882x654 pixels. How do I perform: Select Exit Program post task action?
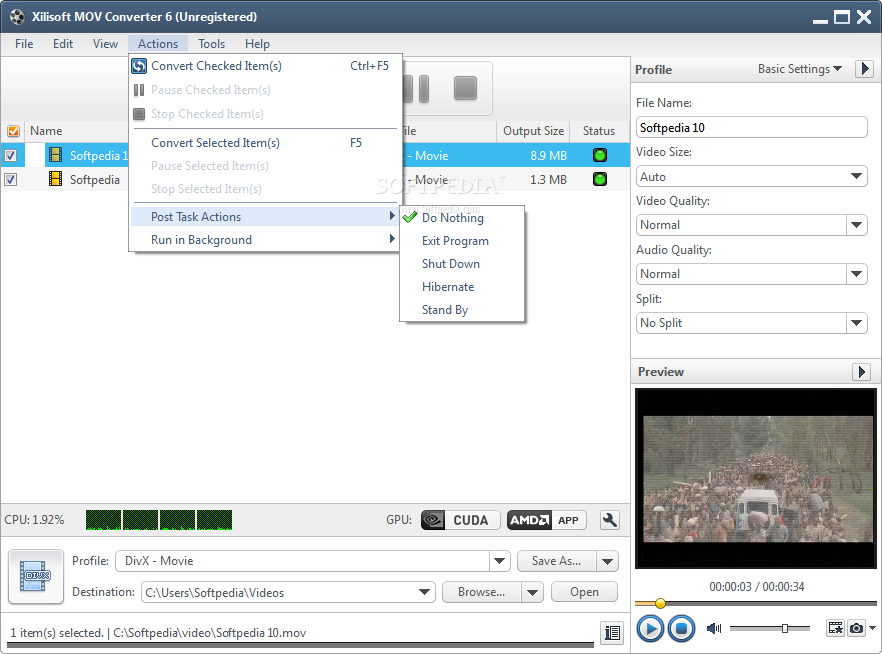(x=462, y=241)
